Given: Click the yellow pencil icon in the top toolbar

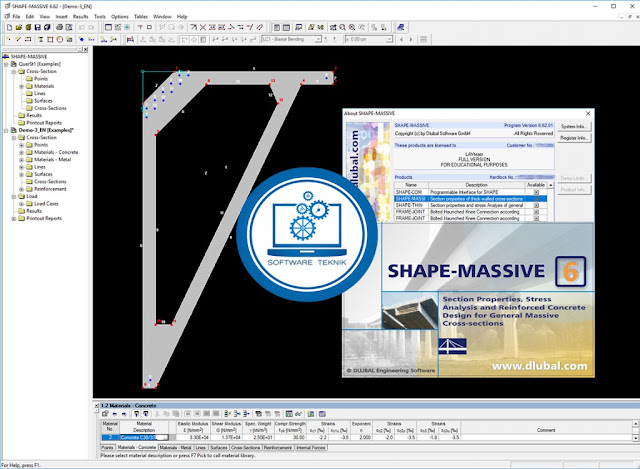Looking at the screenshot, I should [x=311, y=27].
